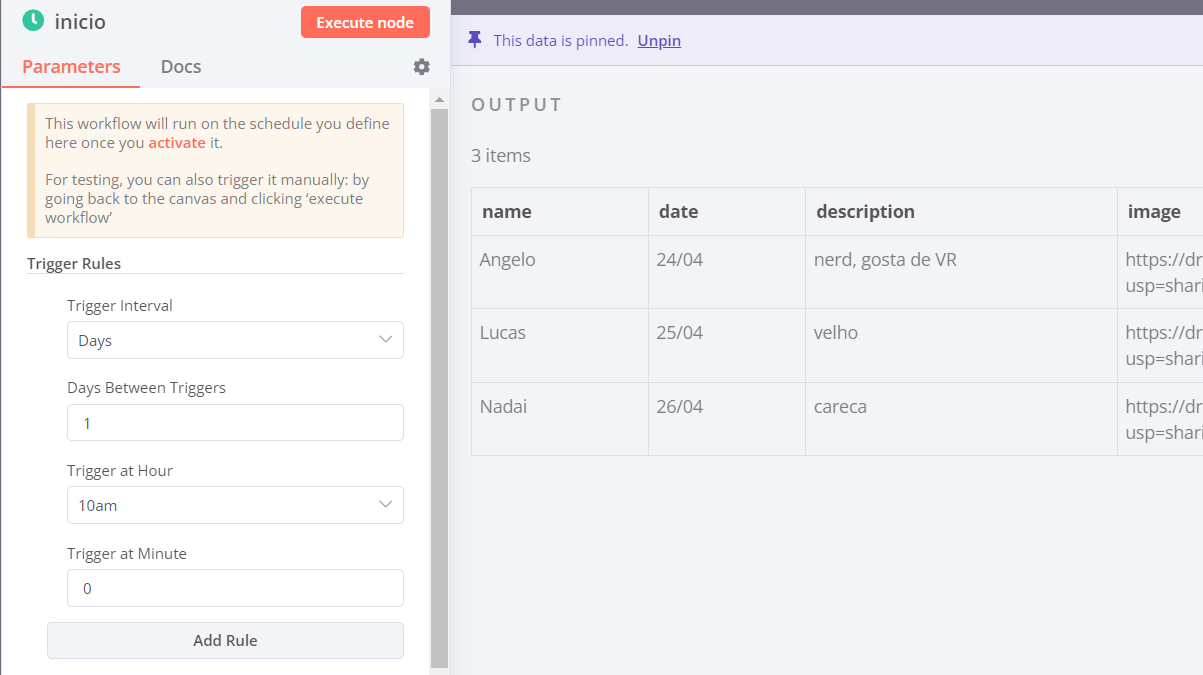
Task: Switch to the Parameters tab
Action: [x=71, y=67]
